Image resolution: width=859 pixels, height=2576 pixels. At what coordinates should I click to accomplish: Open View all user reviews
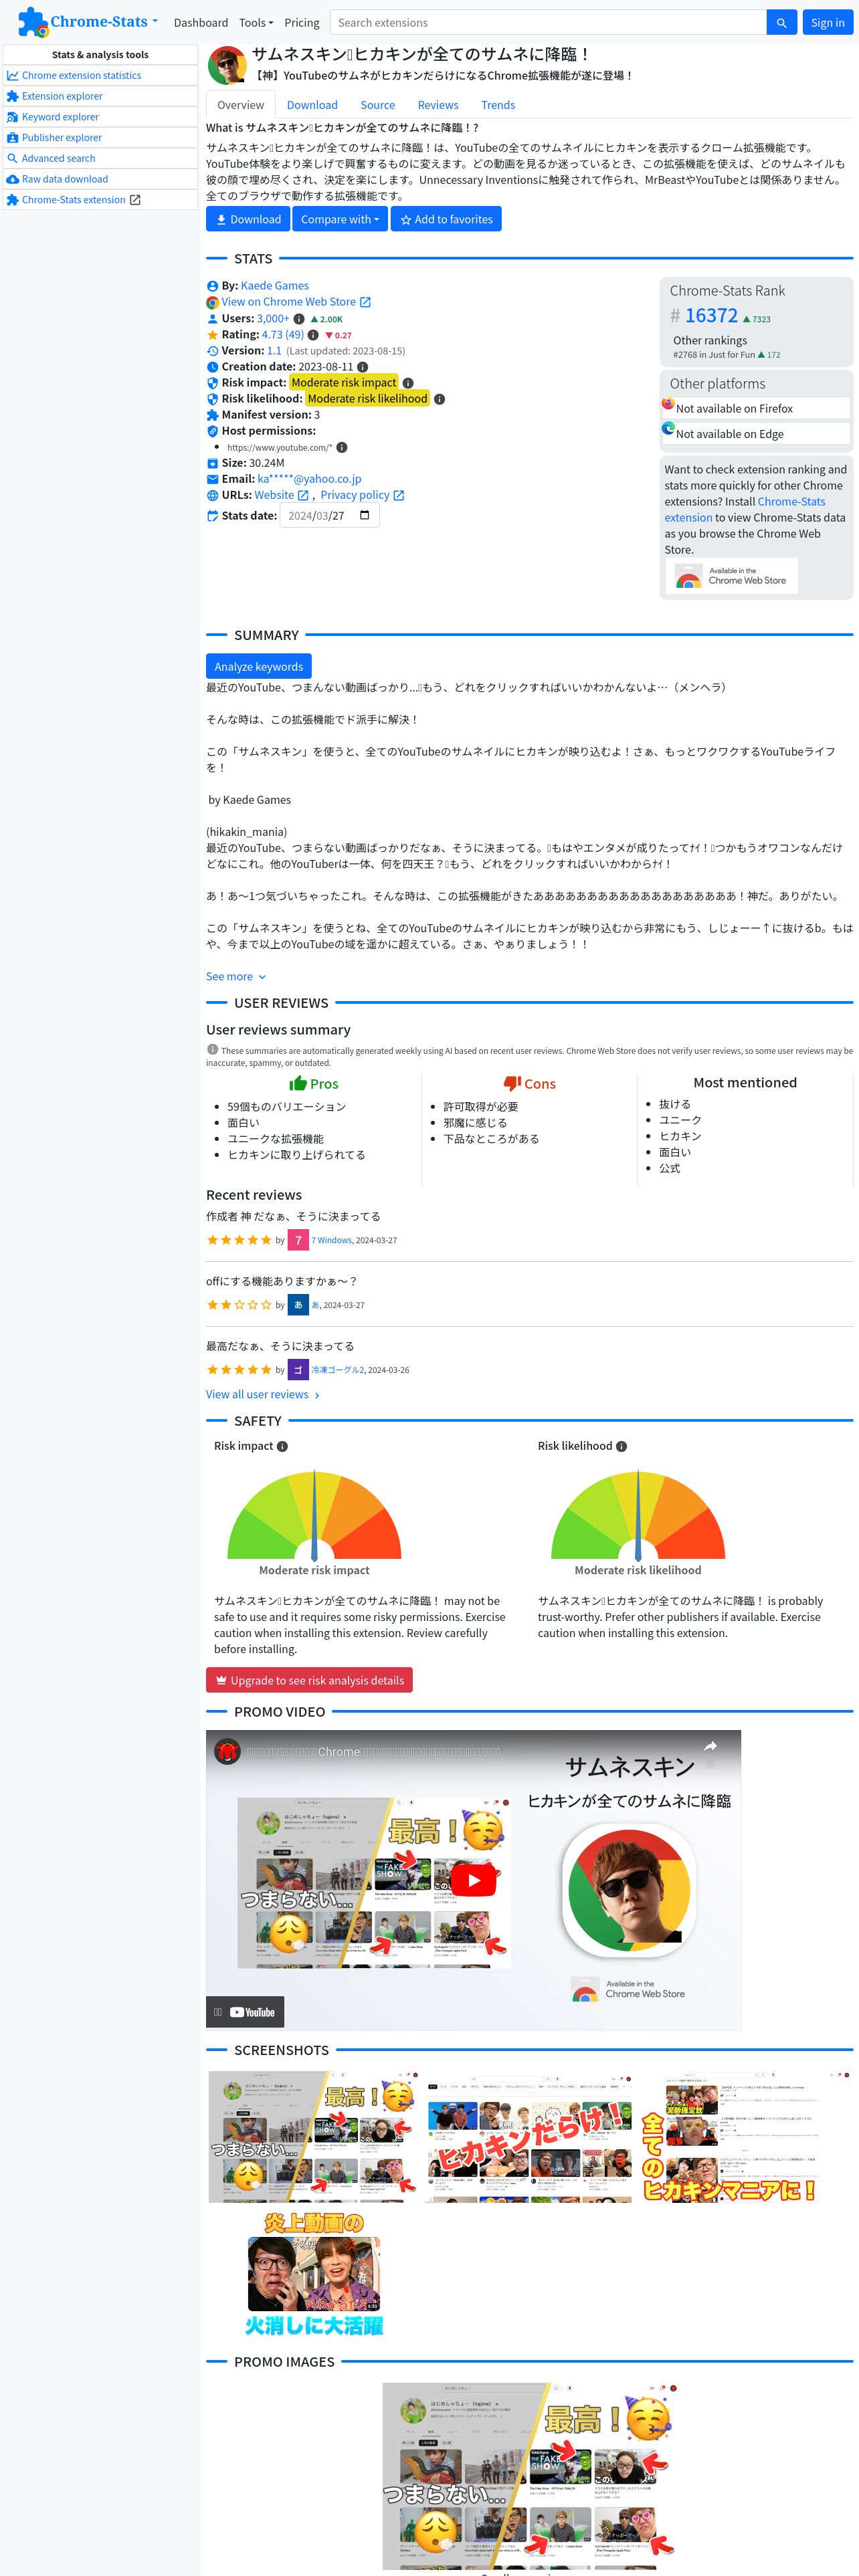pos(263,1395)
